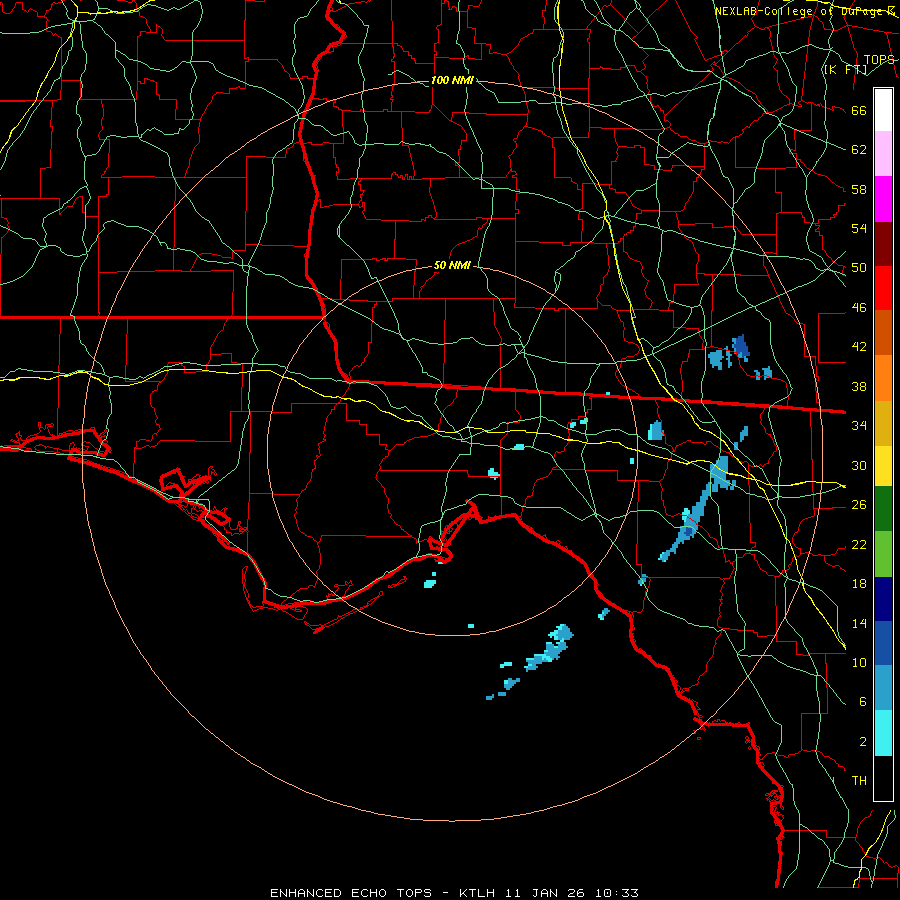Viewport: 900px width, 900px height.
Task: Click the white swatch in the tops legend
Action: [x=883, y=110]
